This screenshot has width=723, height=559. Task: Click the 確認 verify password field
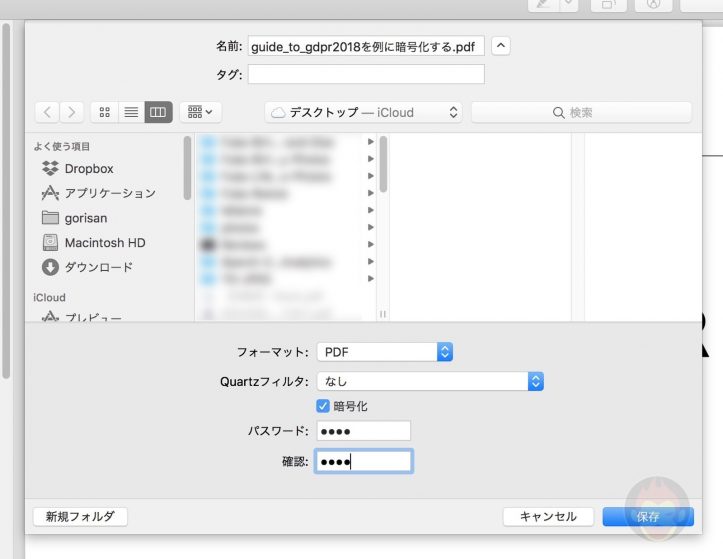363,461
